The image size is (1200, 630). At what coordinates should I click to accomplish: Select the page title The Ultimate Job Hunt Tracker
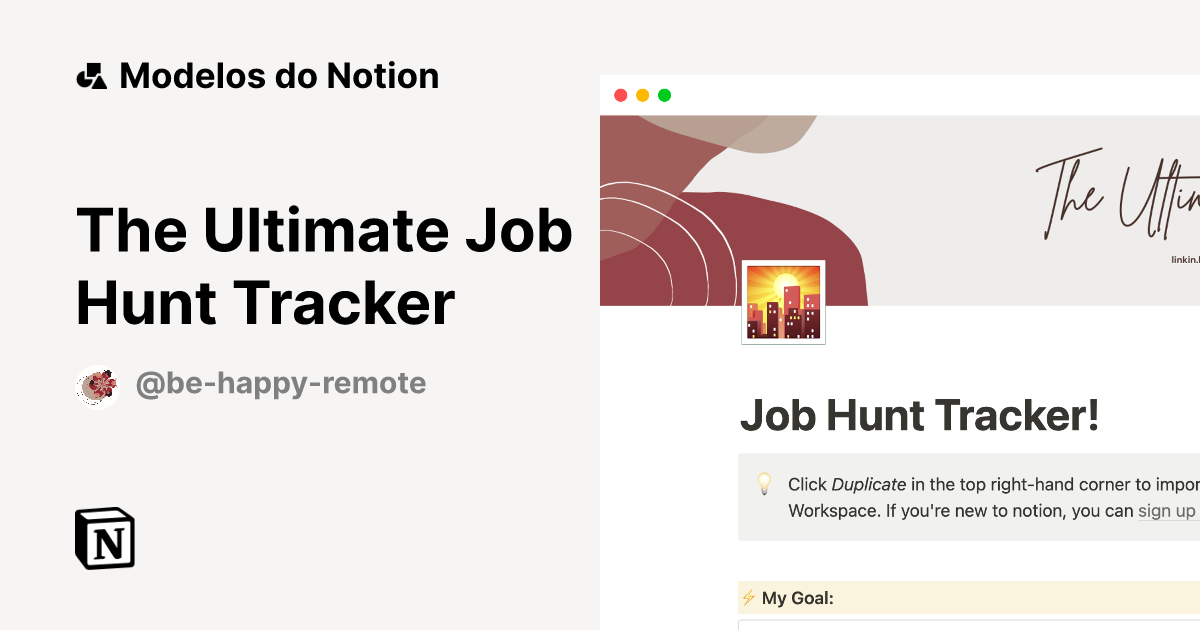tap(324, 265)
